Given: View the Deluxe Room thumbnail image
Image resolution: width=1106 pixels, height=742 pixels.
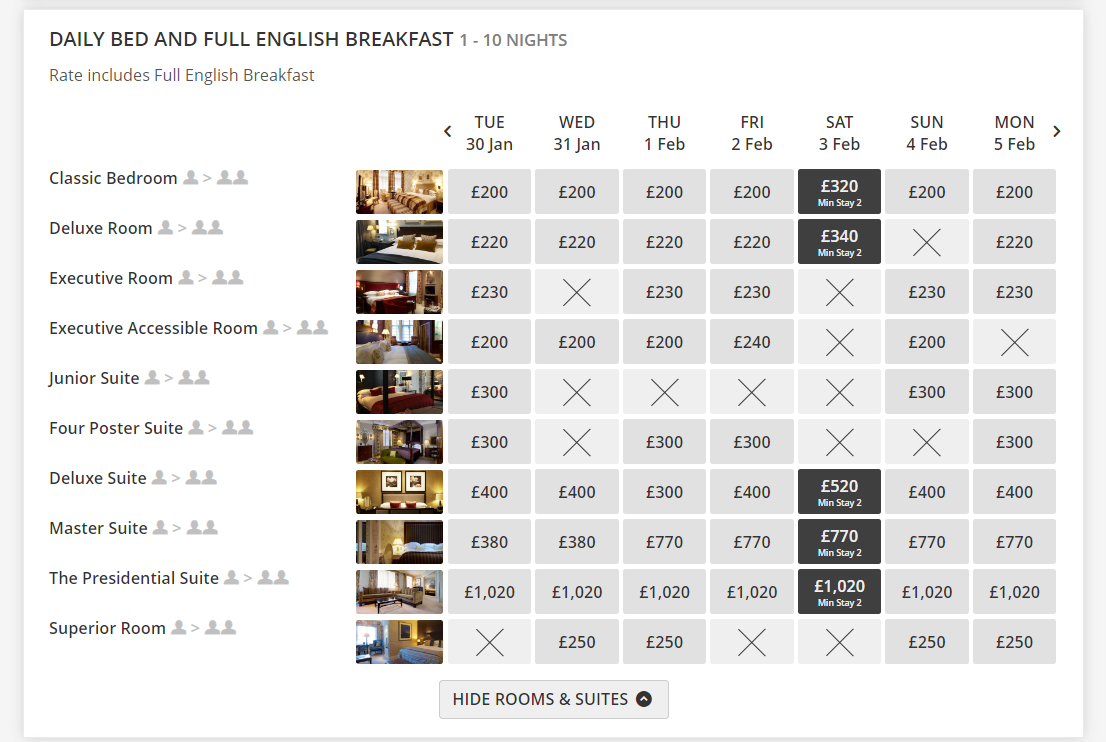Looking at the screenshot, I should [x=399, y=242].
